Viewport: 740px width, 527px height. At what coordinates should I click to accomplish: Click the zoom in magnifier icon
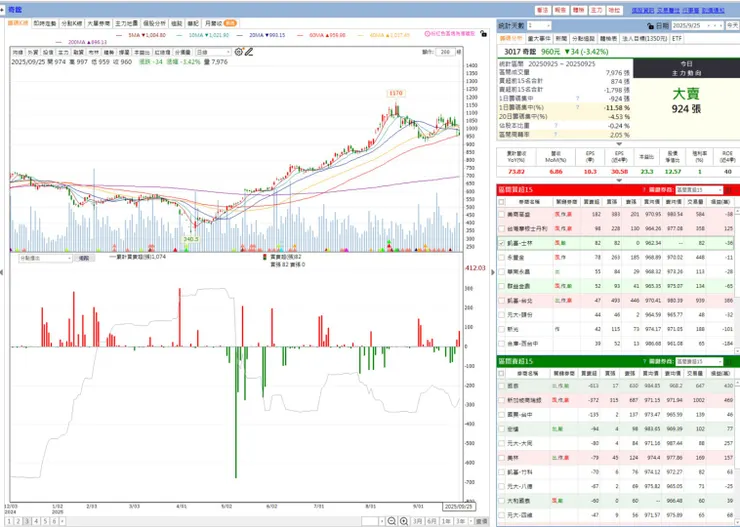pyautogui.click(x=404, y=521)
